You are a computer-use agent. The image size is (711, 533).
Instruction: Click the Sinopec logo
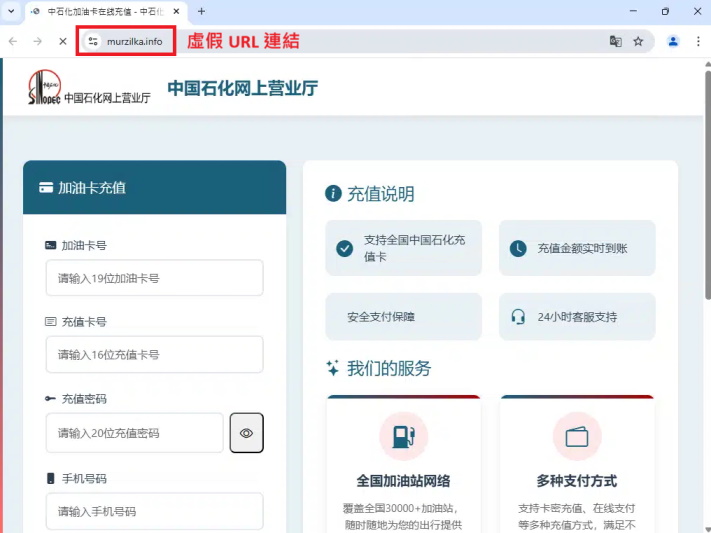coord(44,87)
